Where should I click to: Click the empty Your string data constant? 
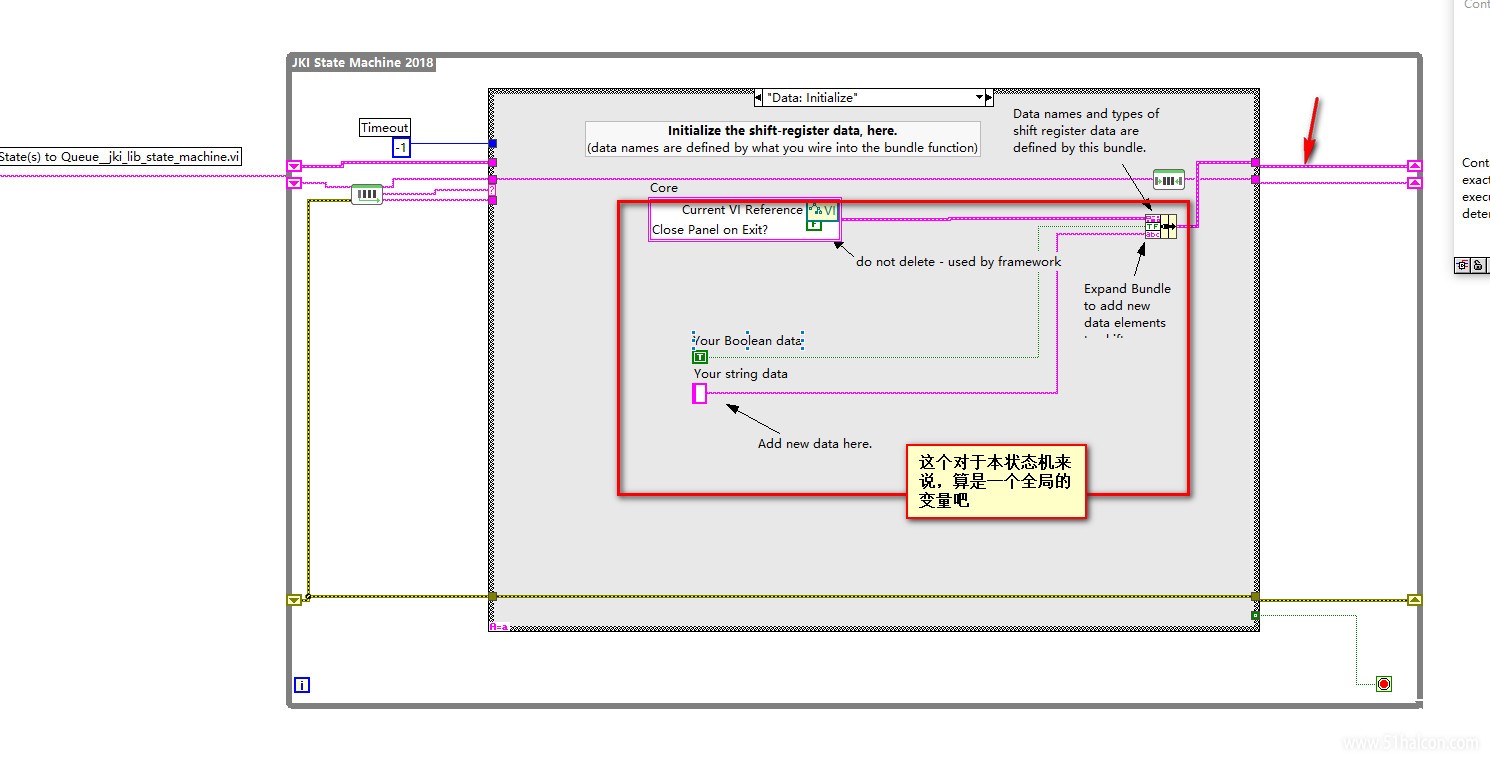[x=700, y=394]
